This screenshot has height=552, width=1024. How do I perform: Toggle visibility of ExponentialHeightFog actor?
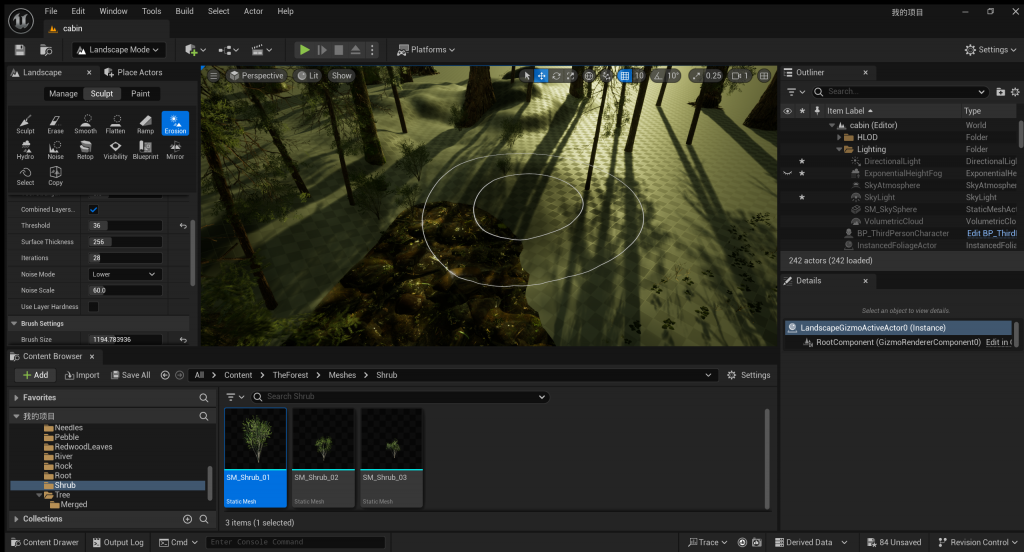point(787,173)
